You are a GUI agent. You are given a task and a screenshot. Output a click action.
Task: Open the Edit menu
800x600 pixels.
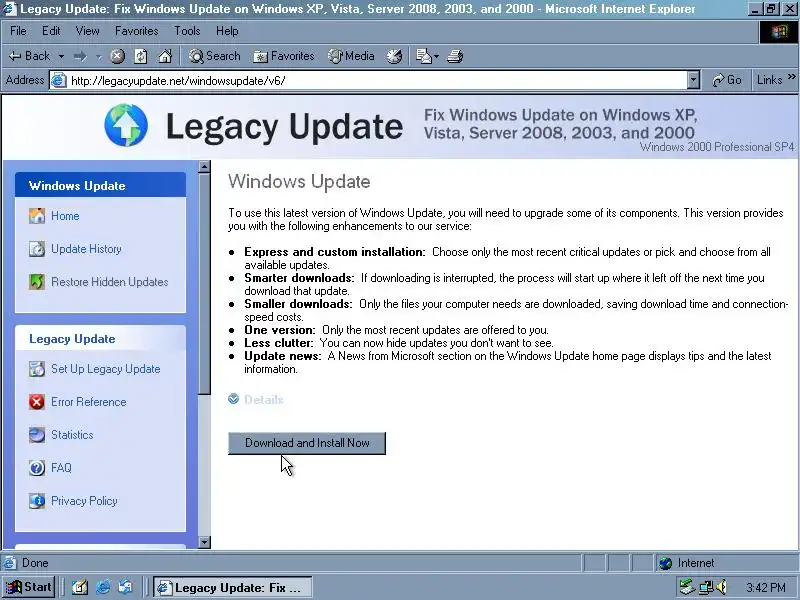(51, 31)
